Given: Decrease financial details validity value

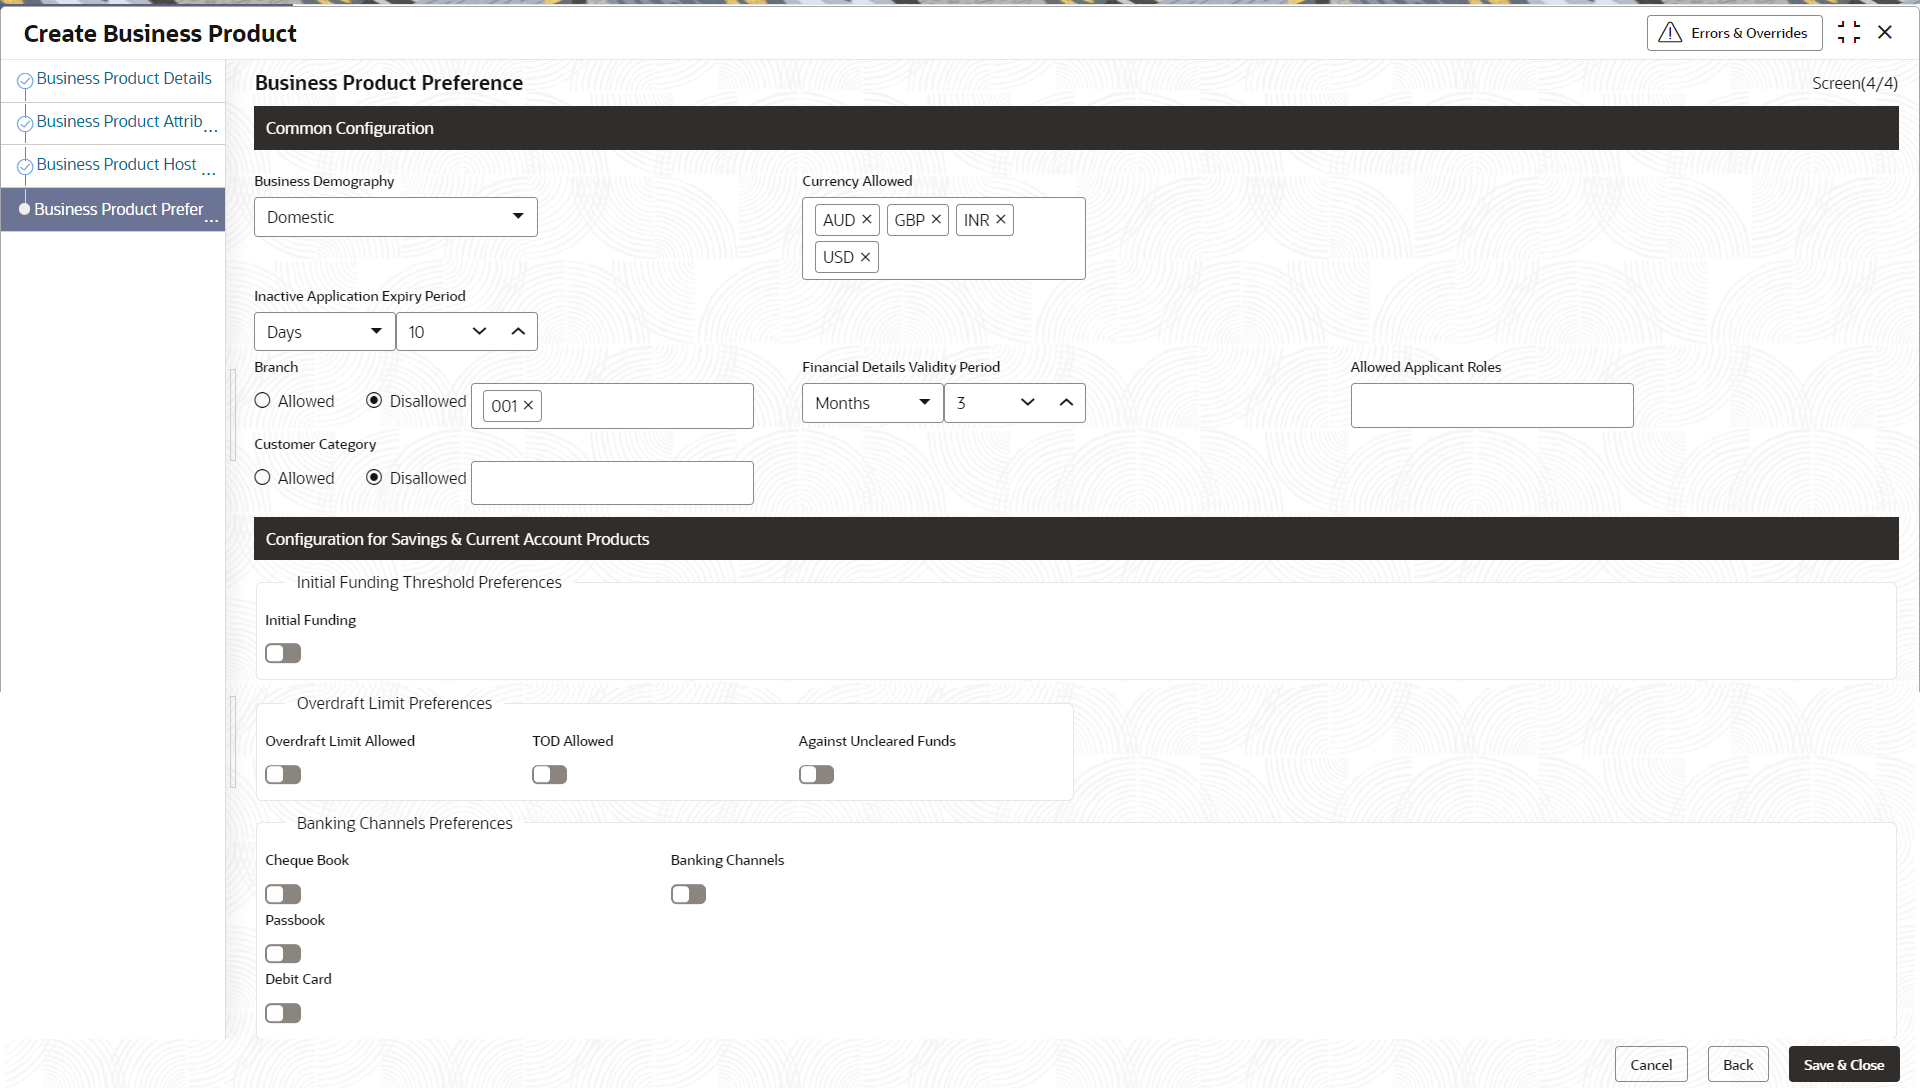Looking at the screenshot, I should click(1027, 403).
